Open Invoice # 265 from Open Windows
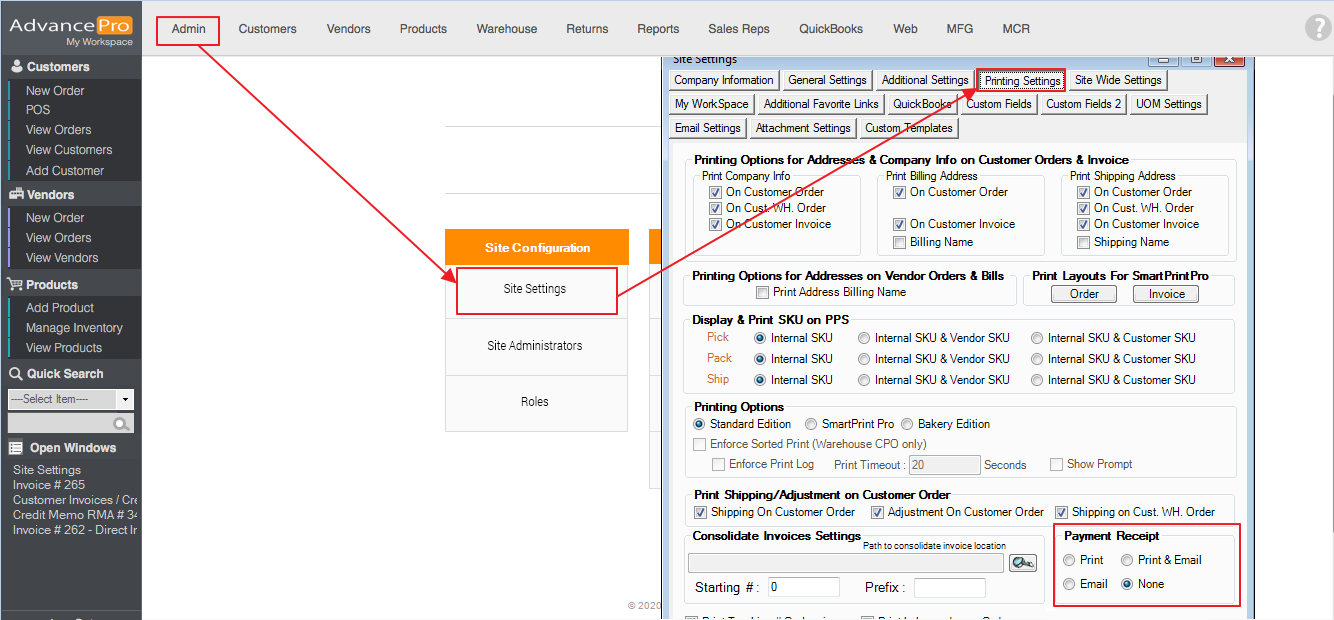The height and width of the screenshot is (620, 1334). click(x=49, y=485)
